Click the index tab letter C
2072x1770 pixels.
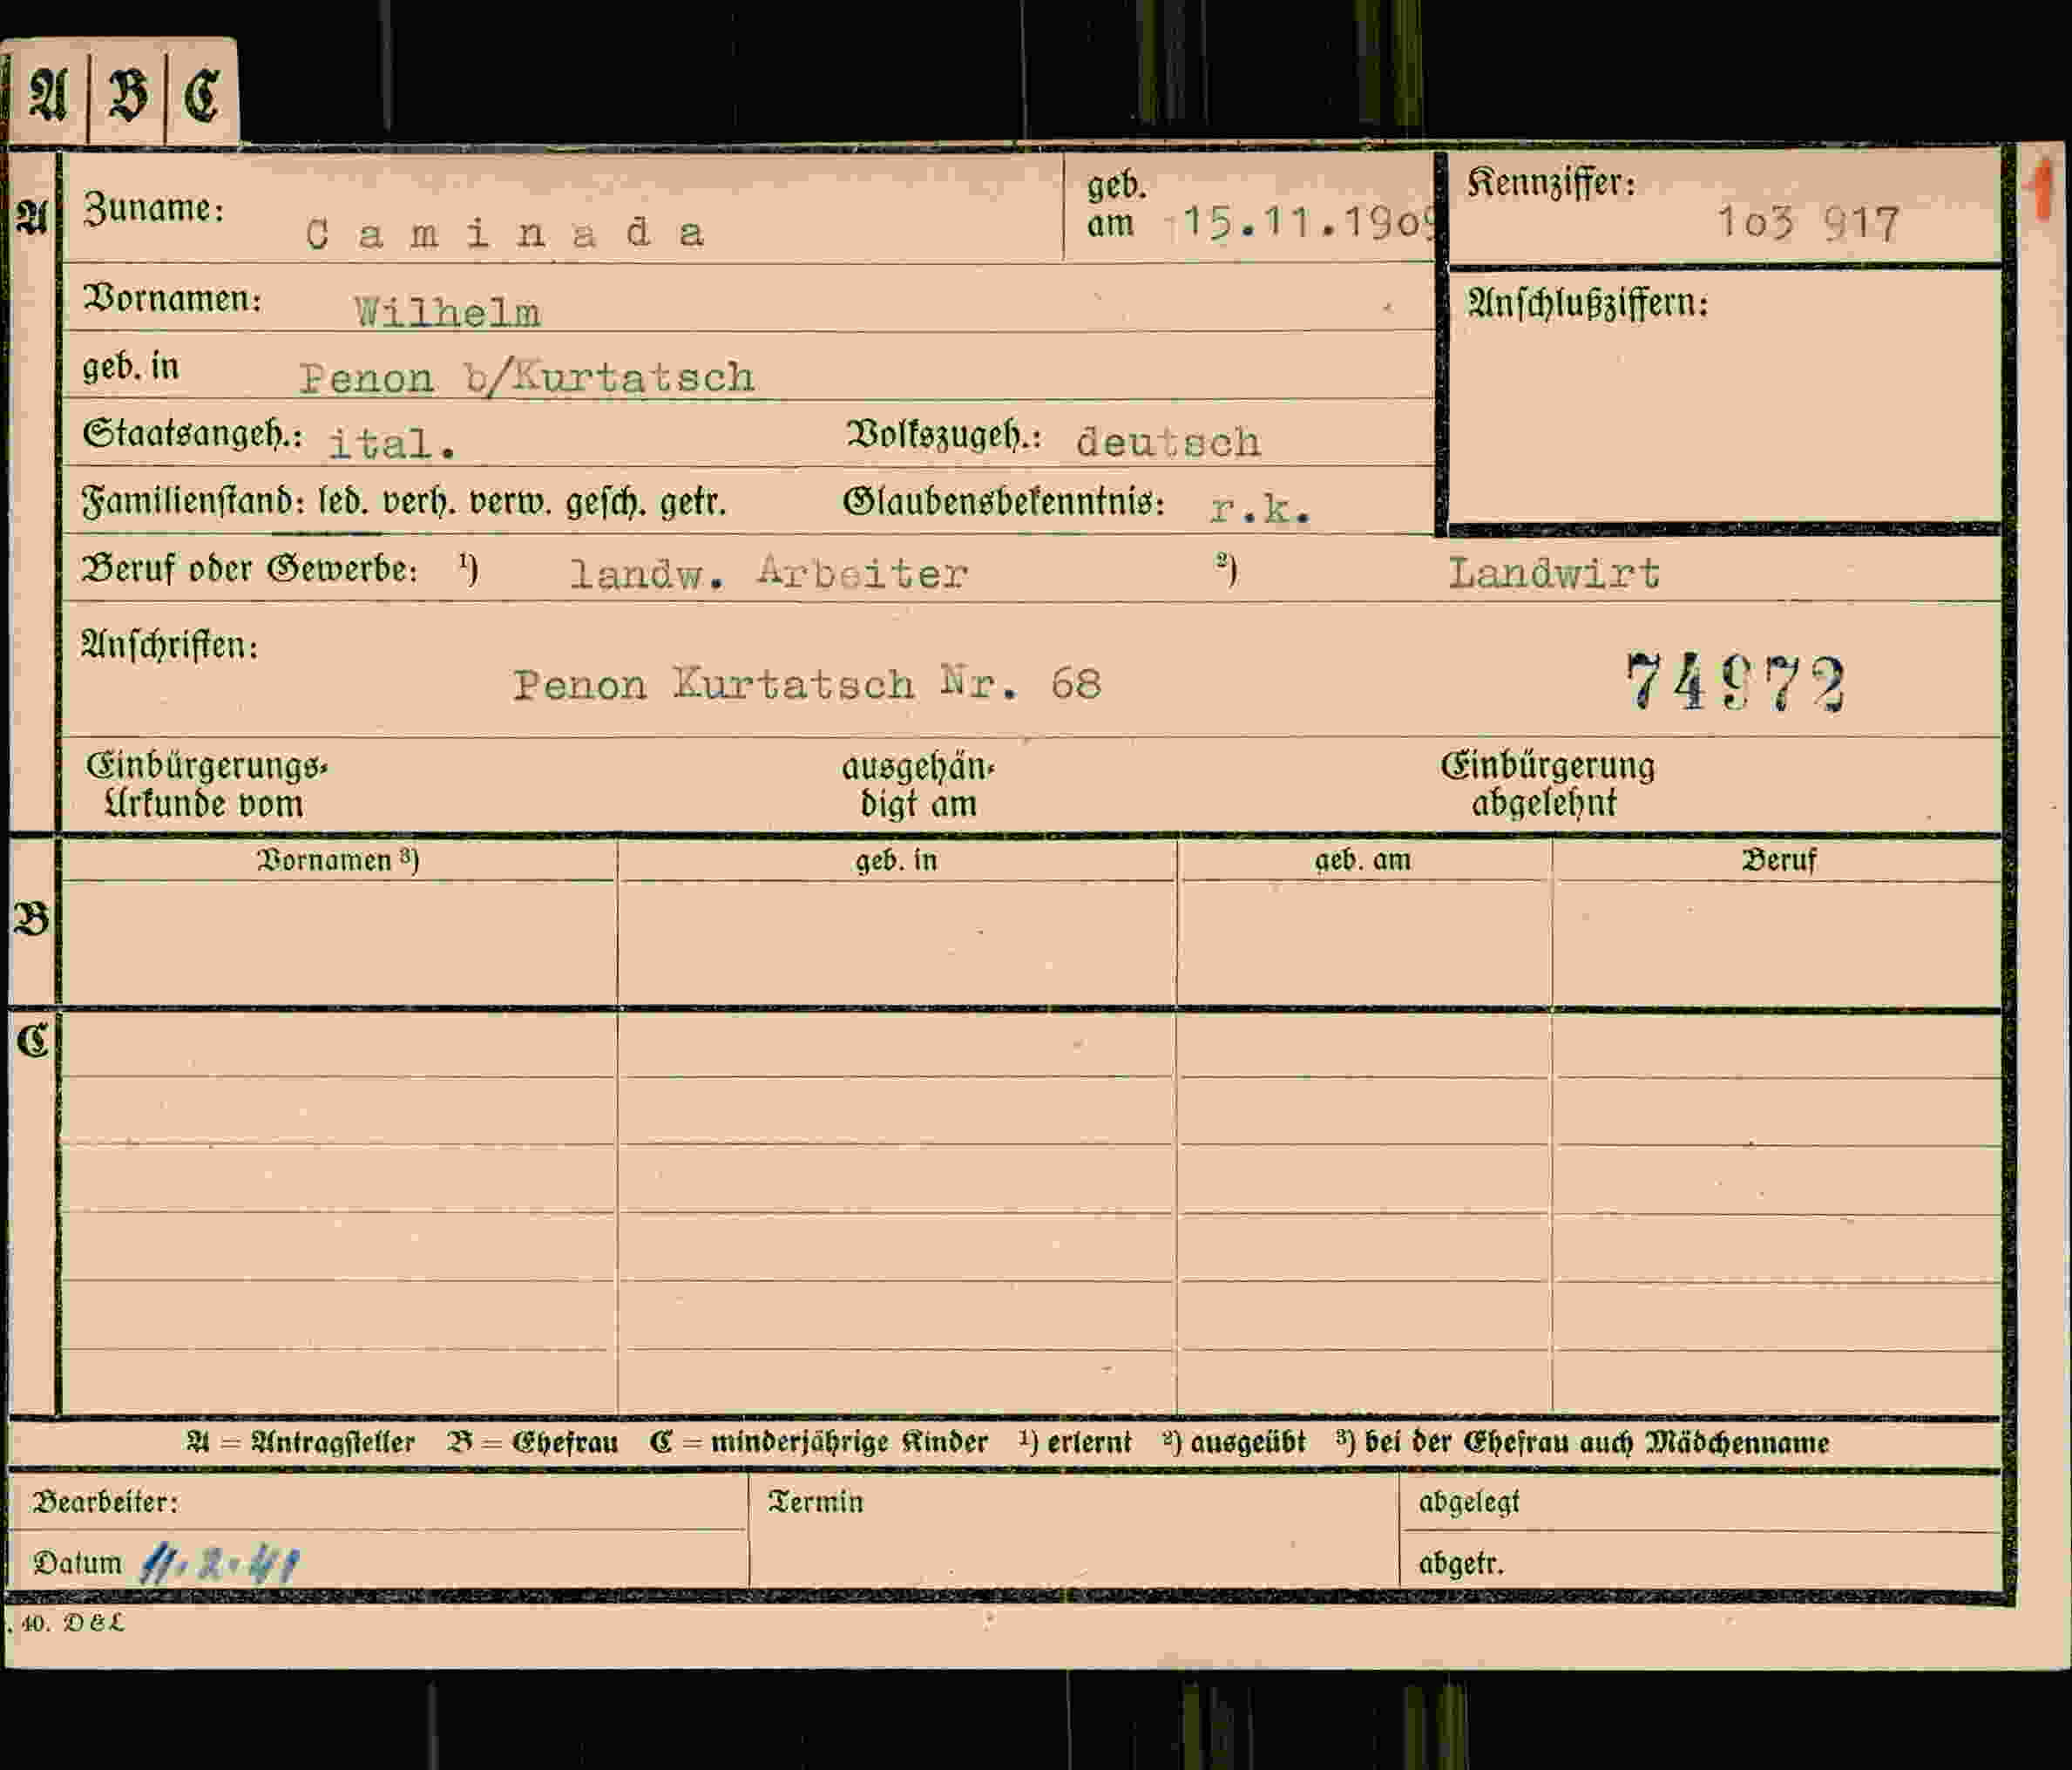202,96
